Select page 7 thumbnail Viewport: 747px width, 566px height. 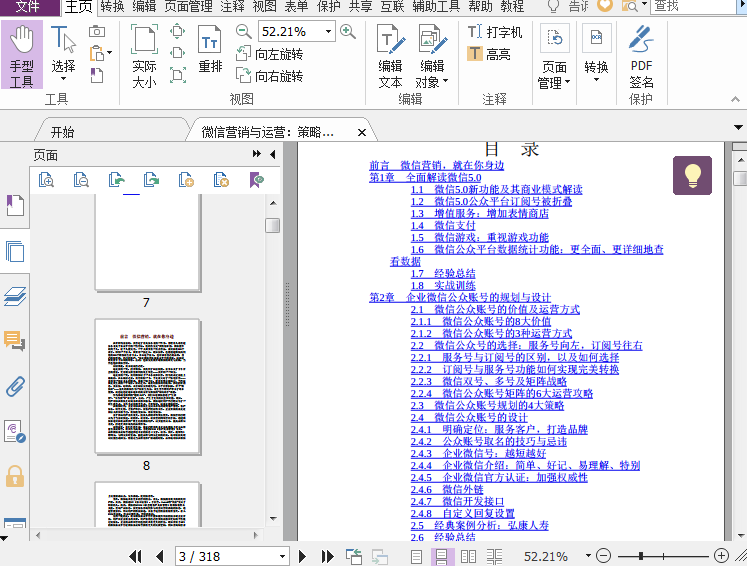point(147,242)
